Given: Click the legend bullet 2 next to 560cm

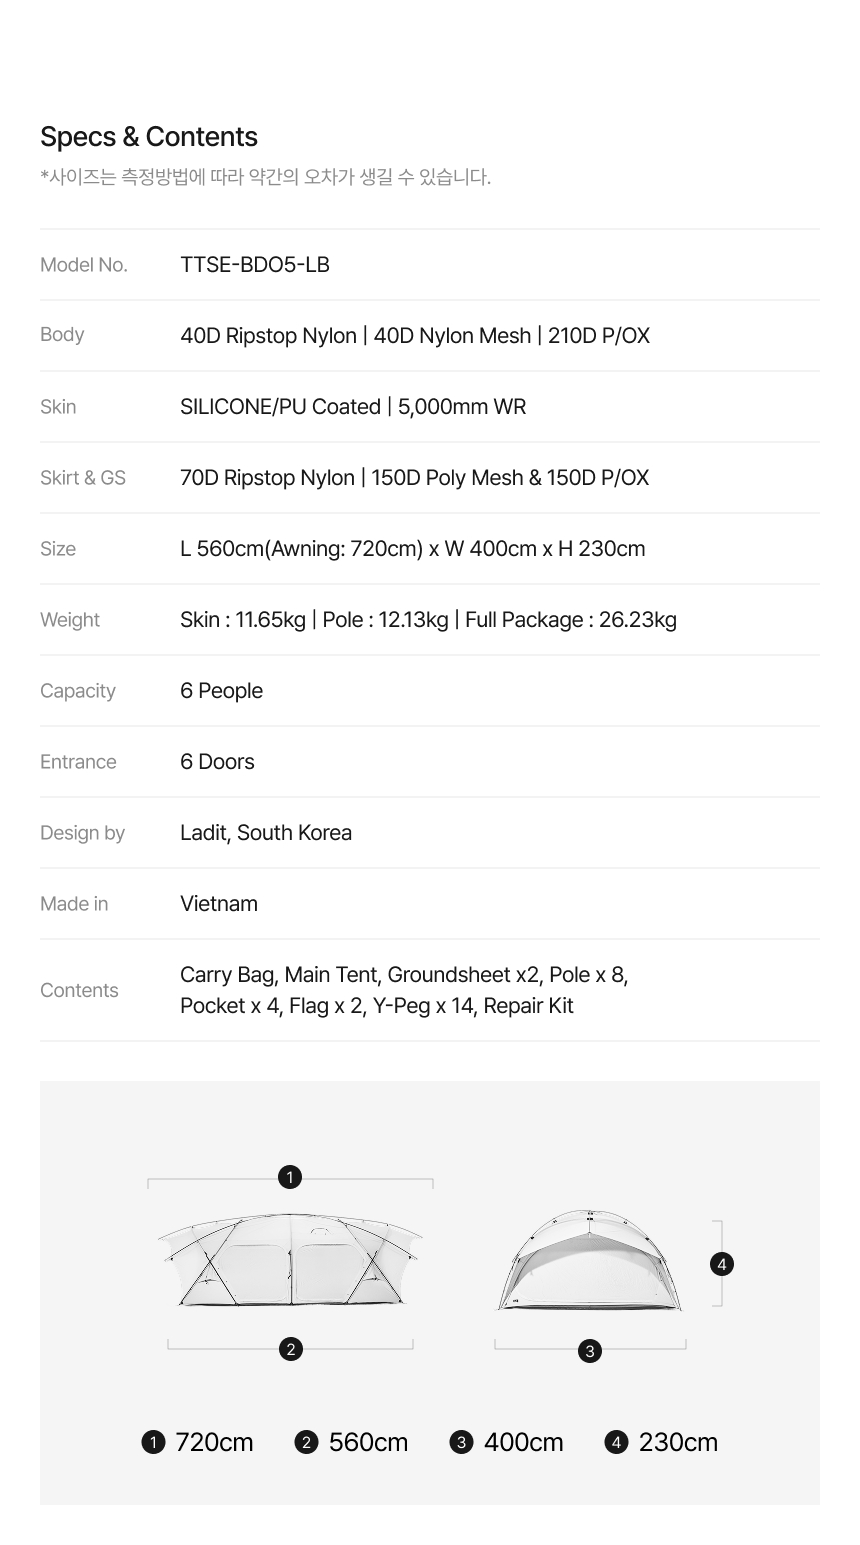Looking at the screenshot, I should pyautogui.click(x=307, y=1442).
